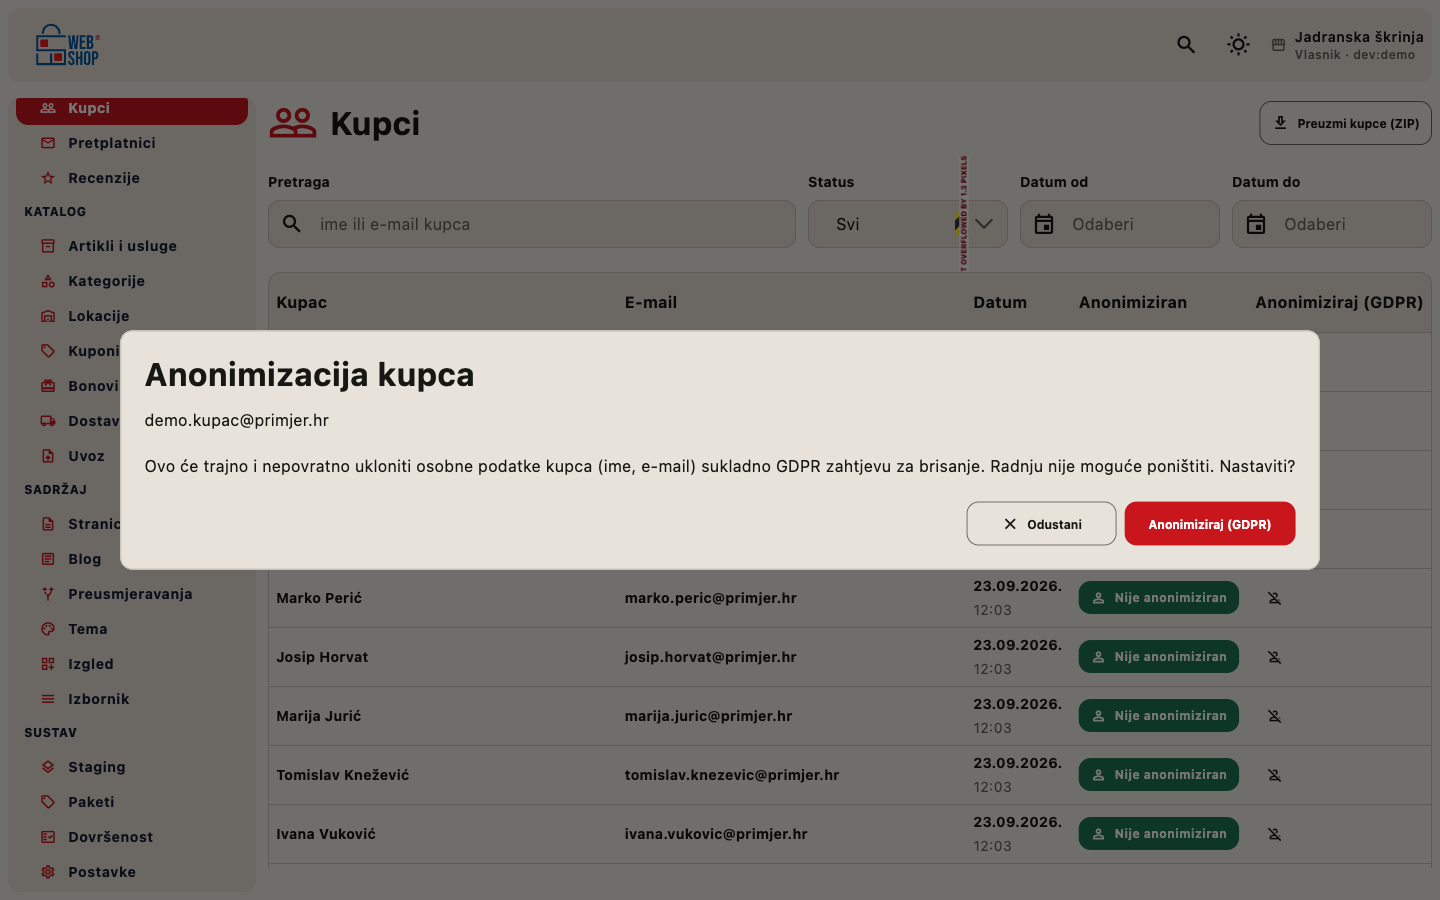Click the Izbornik menu-lines icon
Image resolution: width=1440 pixels, height=900 pixels.
coord(48,699)
